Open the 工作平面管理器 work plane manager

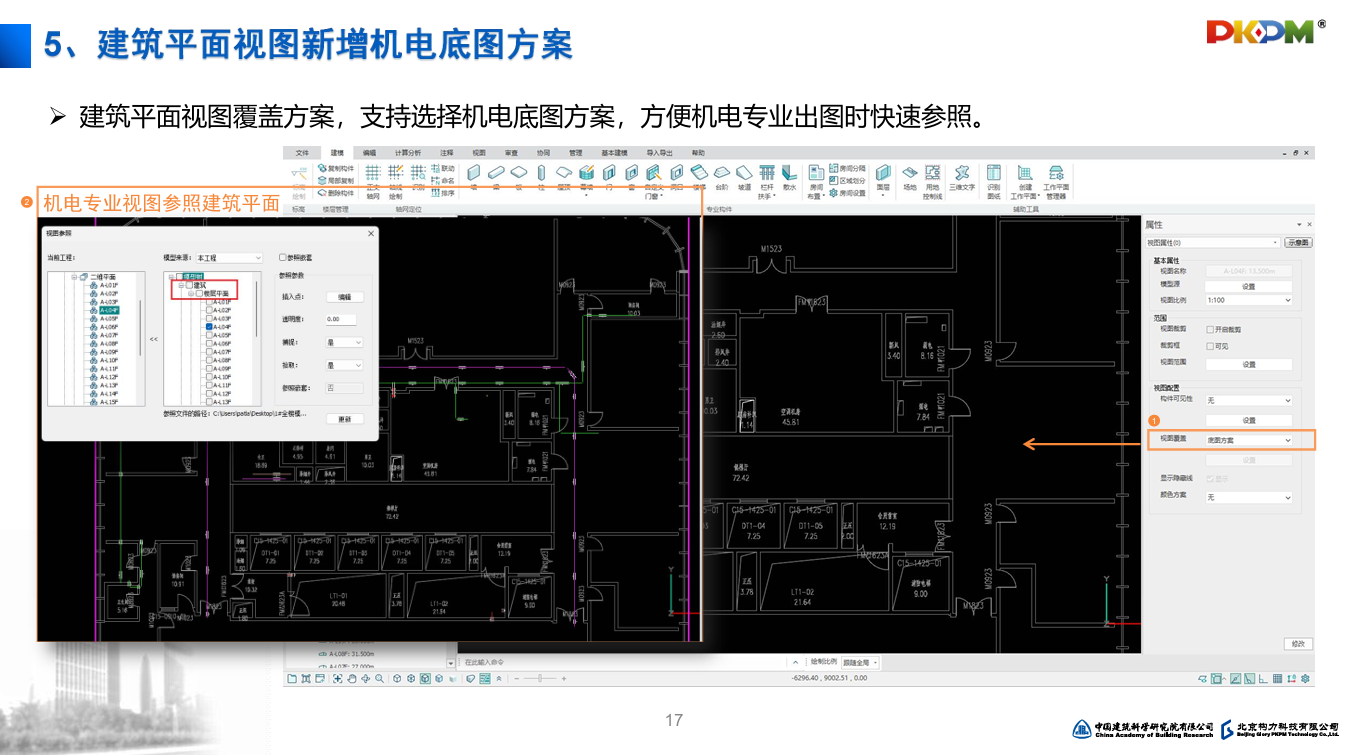pyautogui.click(x=1056, y=181)
